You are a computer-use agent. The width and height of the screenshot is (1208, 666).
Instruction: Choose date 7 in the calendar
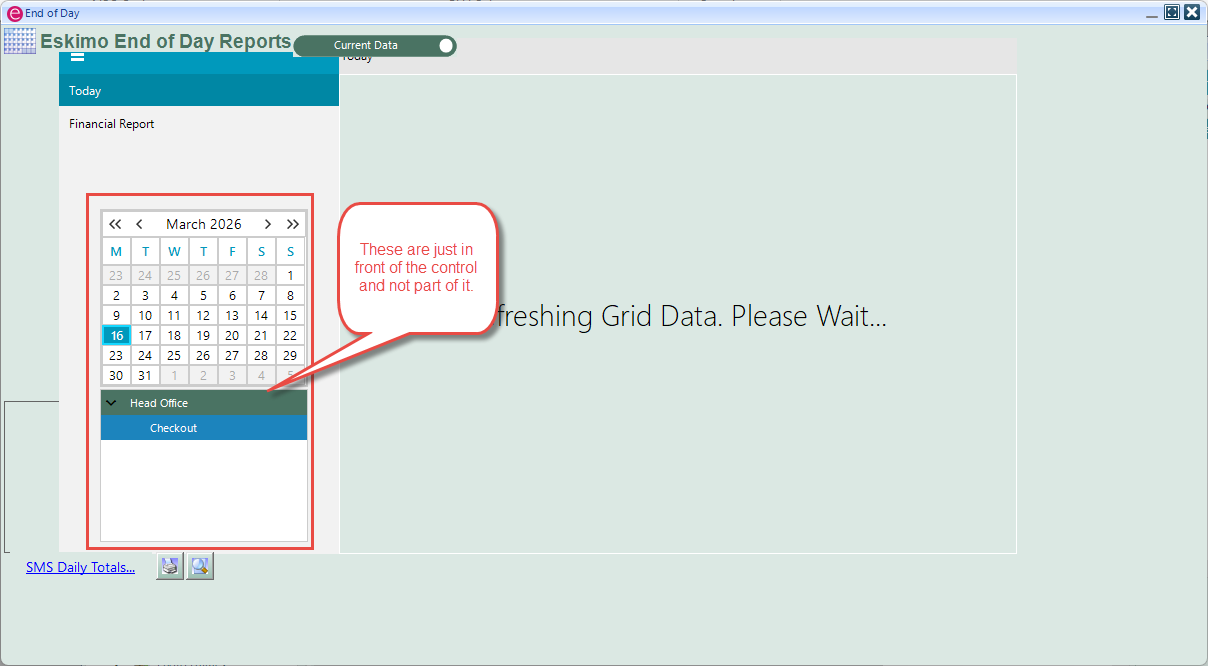261,295
